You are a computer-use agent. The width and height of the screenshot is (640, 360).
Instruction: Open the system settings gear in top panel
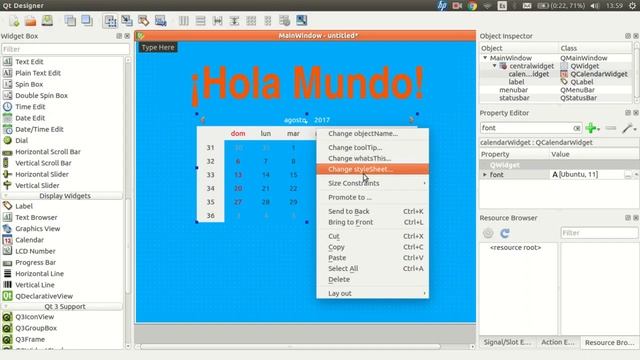pyautogui.click(x=632, y=6)
